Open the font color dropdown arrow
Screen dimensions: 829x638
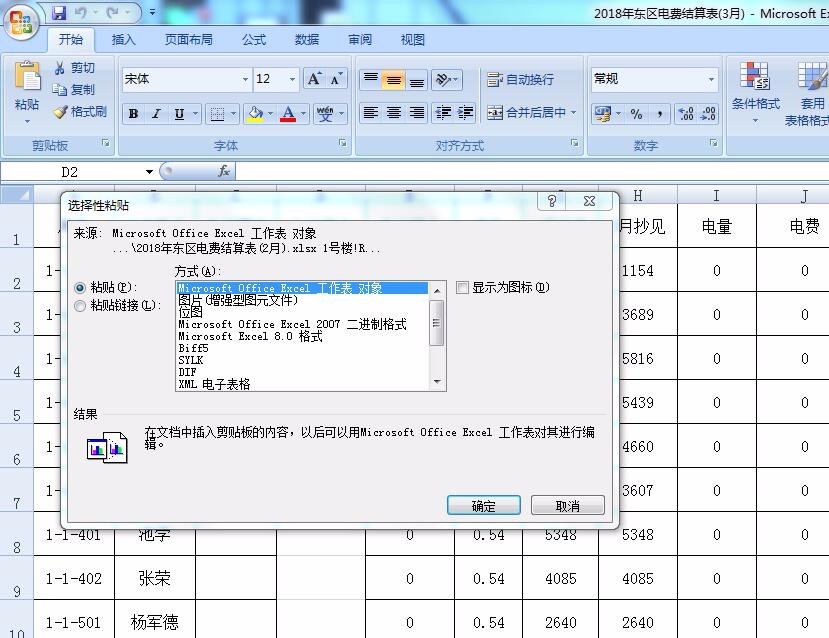303,114
